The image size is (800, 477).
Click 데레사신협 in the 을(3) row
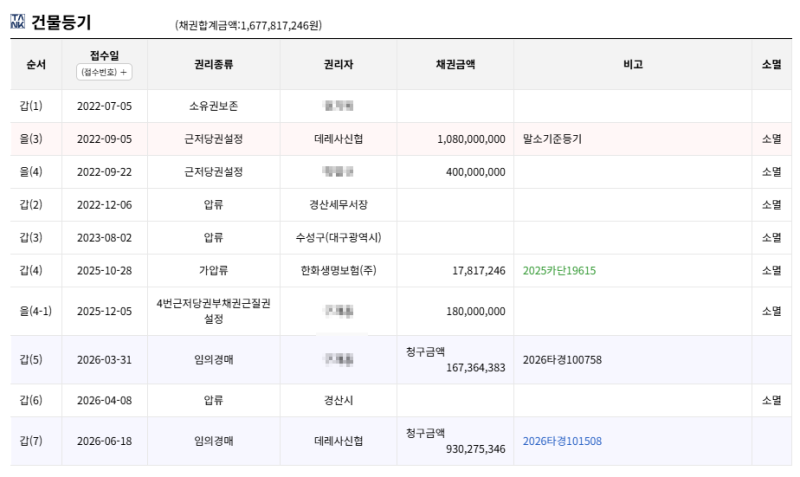tap(339, 139)
